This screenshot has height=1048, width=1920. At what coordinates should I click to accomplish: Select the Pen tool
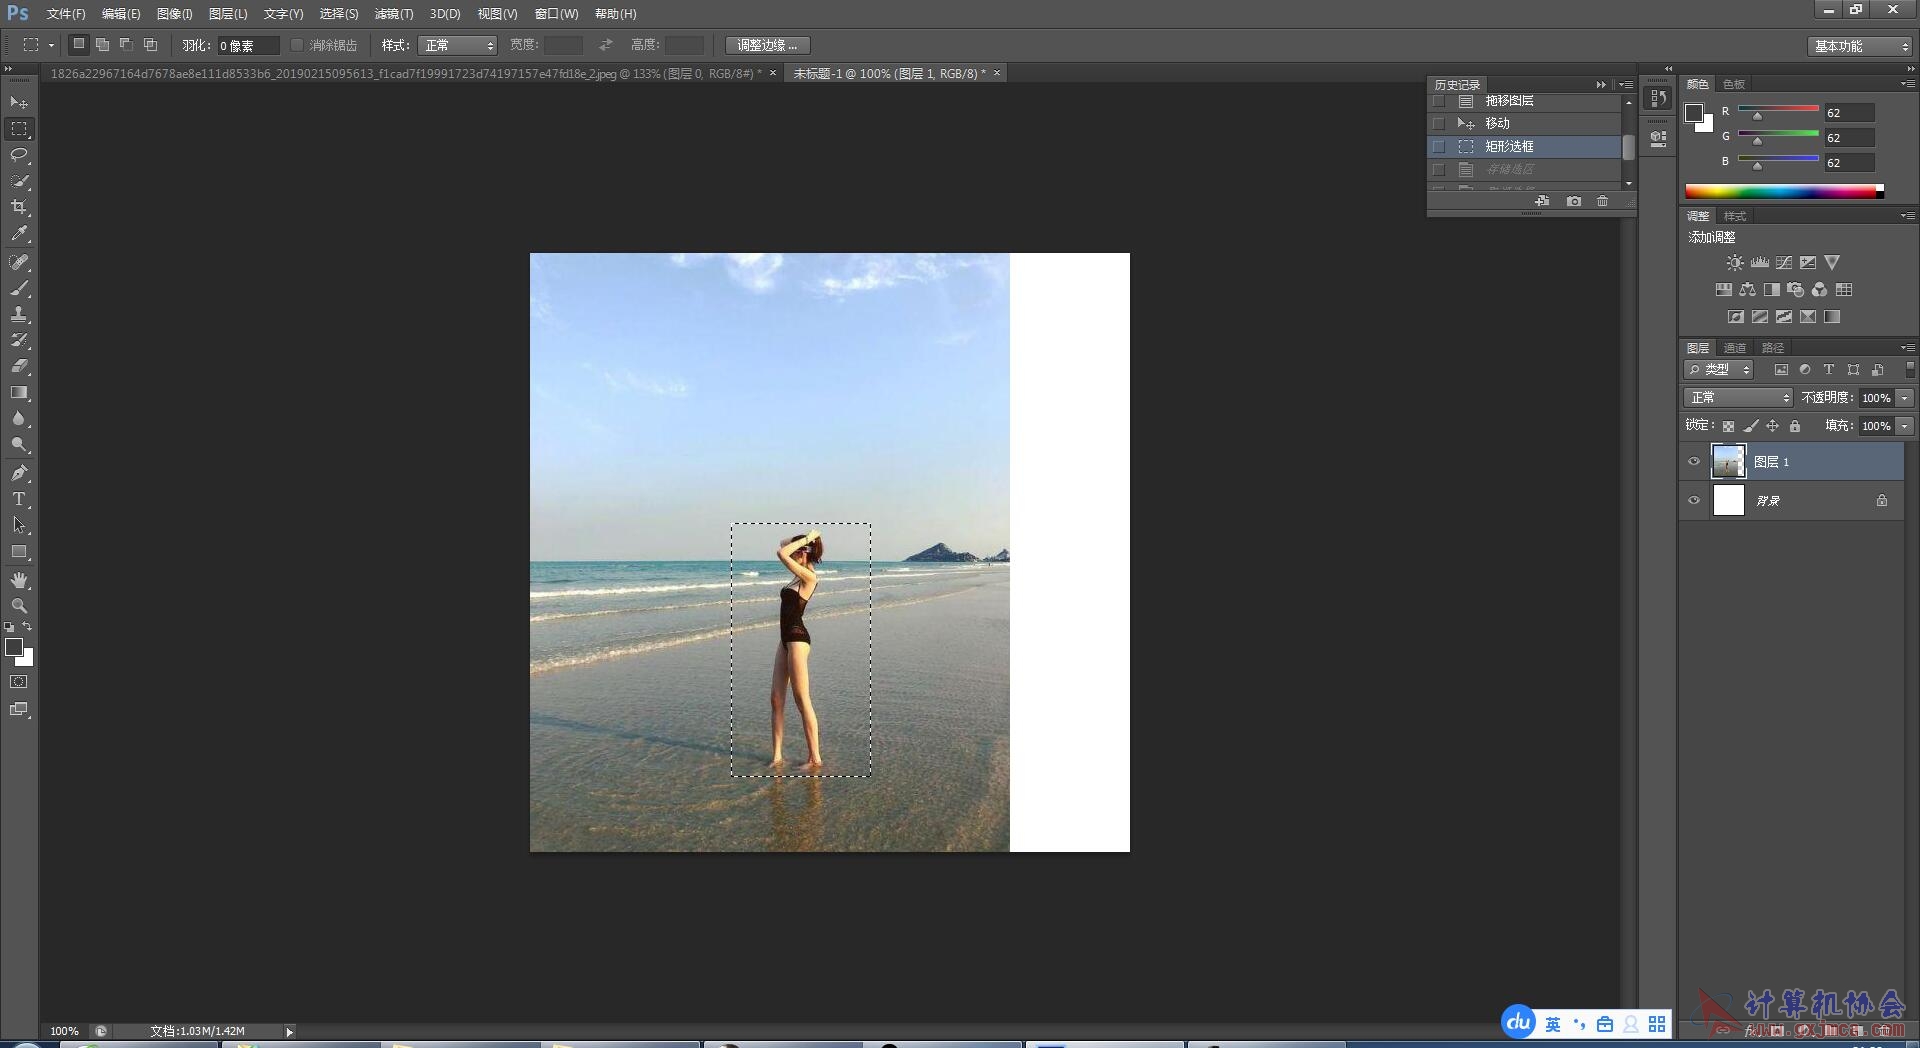(19, 473)
